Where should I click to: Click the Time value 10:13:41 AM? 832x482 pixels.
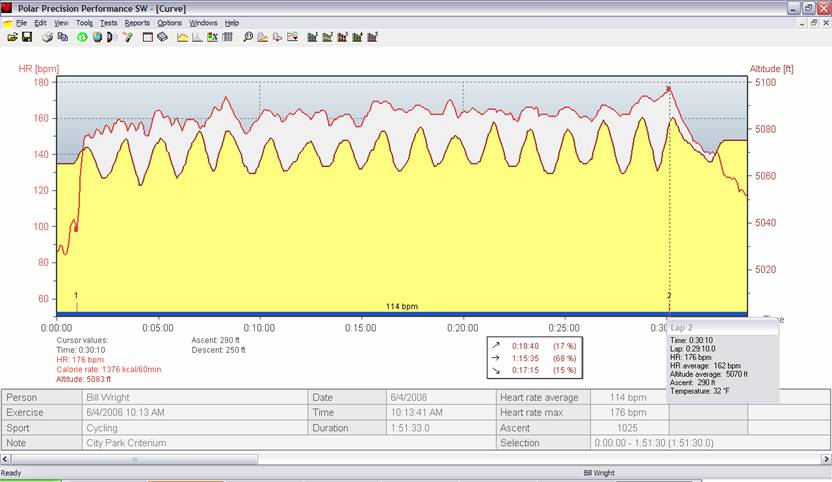417,412
